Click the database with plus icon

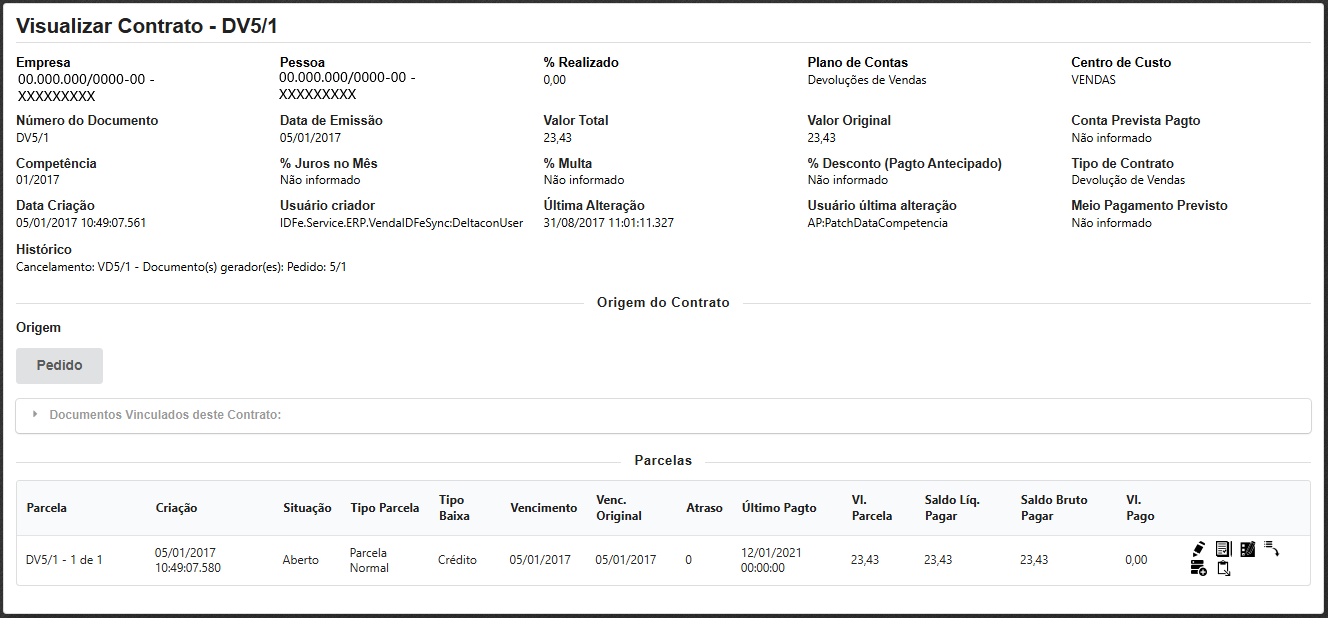pyautogui.click(x=1198, y=569)
